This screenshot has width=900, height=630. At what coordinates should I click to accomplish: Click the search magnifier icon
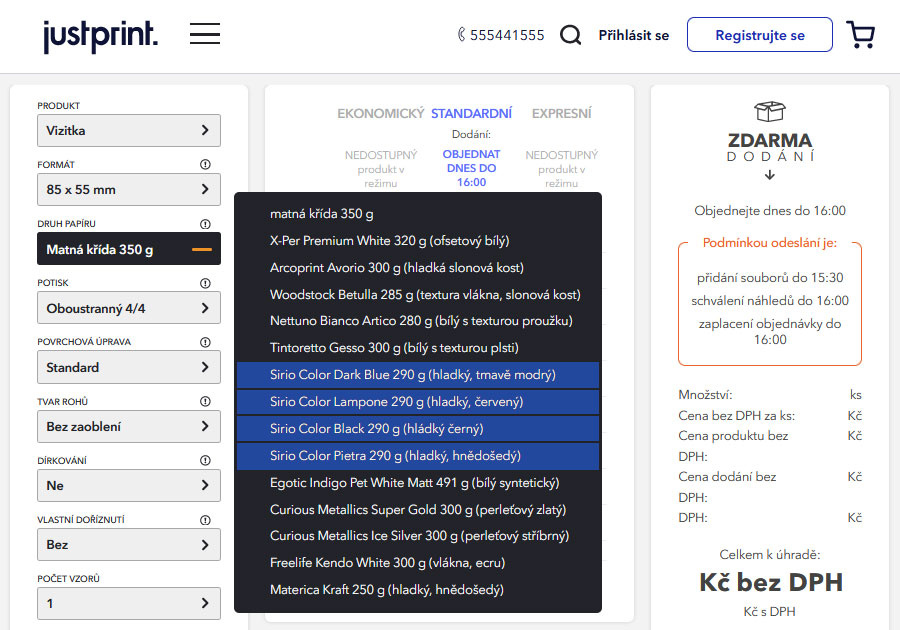[570, 35]
